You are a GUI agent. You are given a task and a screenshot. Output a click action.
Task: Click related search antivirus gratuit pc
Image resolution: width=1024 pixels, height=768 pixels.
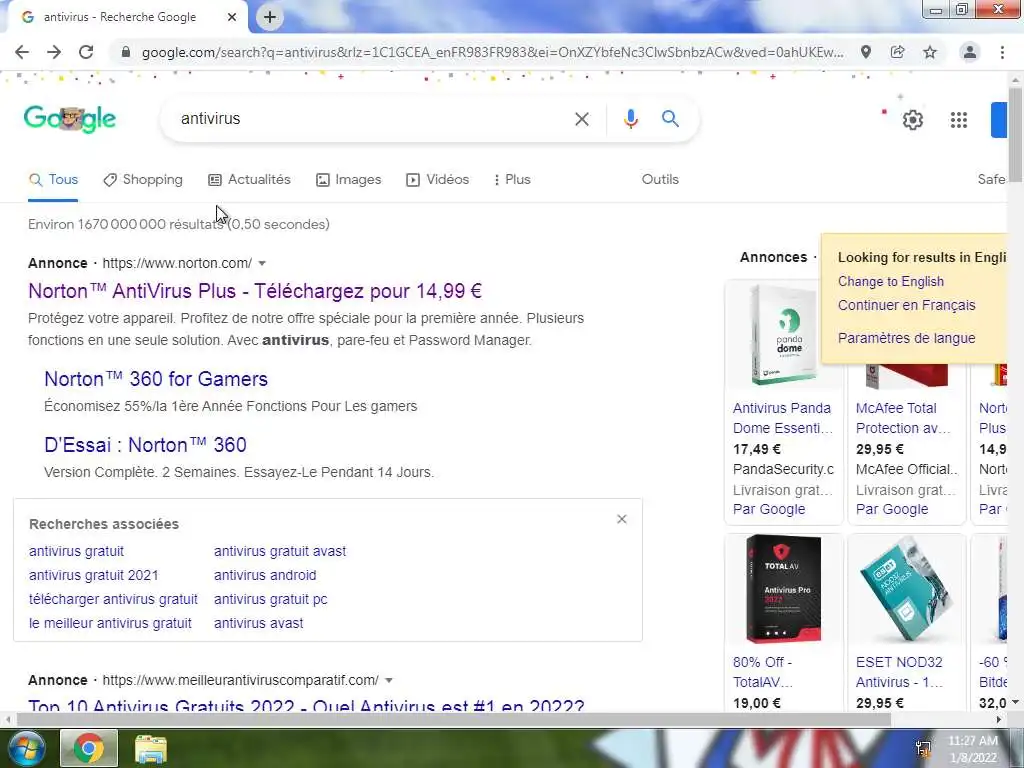click(270, 600)
